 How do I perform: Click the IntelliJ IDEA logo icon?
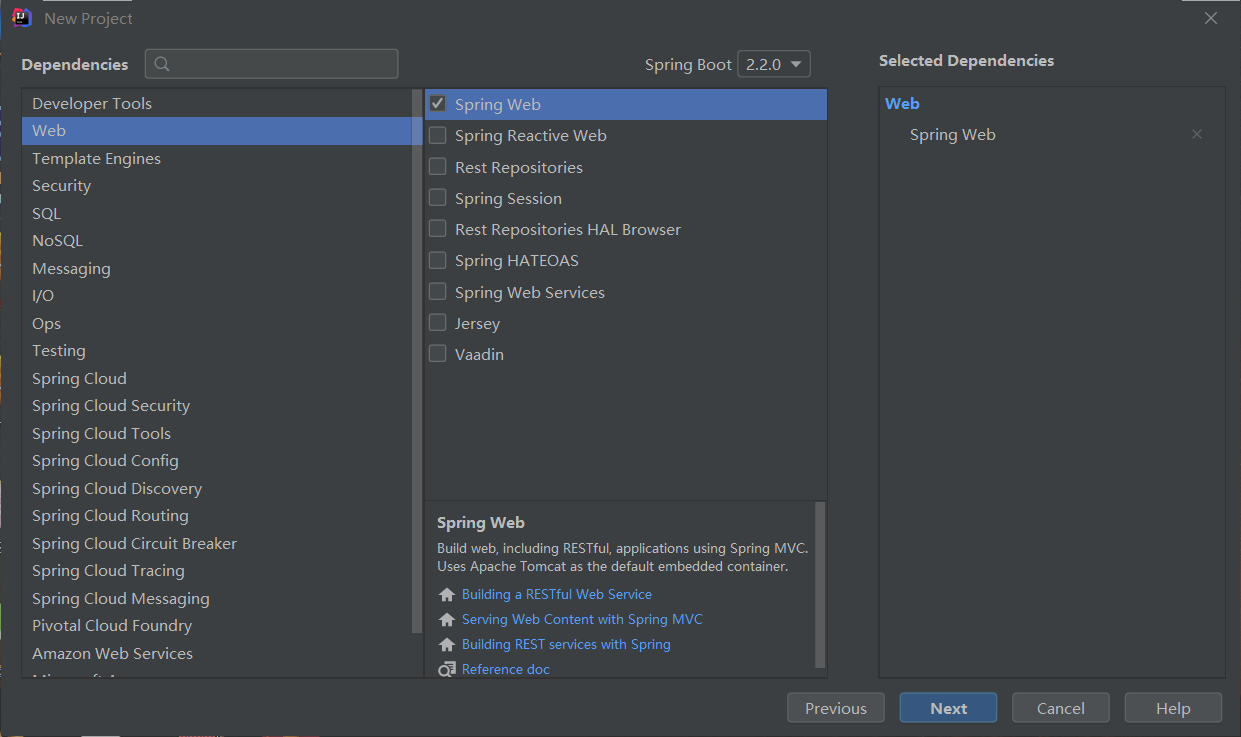coord(21,18)
